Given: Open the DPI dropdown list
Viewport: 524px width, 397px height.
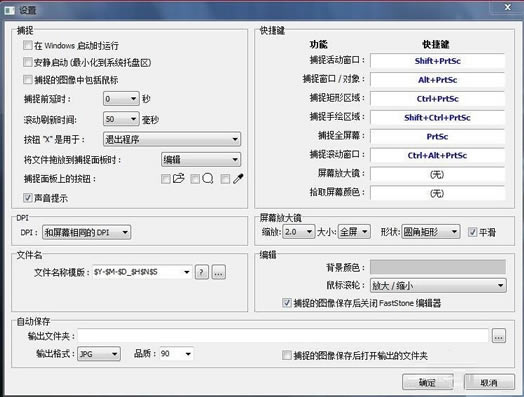Looking at the screenshot, I should click(87, 232).
